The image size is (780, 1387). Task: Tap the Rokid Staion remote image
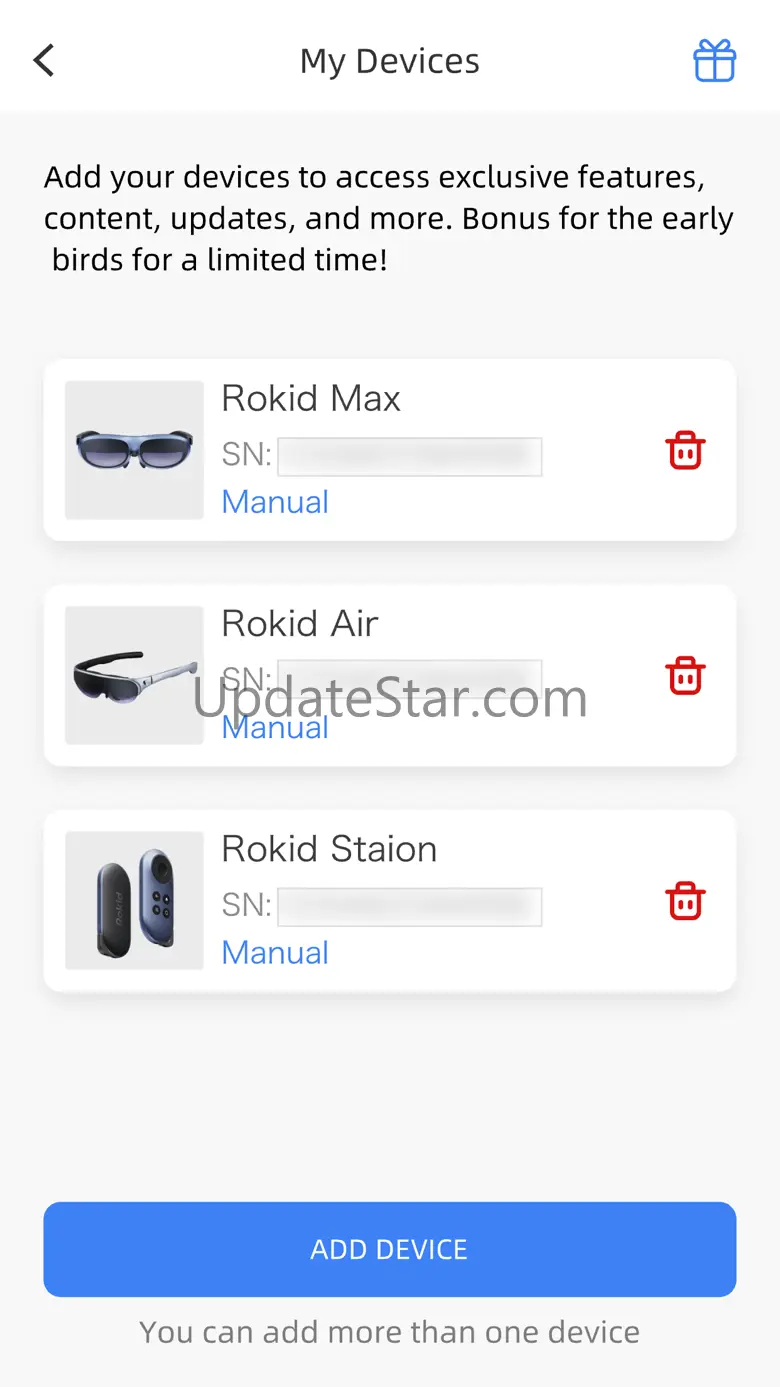[134, 900]
